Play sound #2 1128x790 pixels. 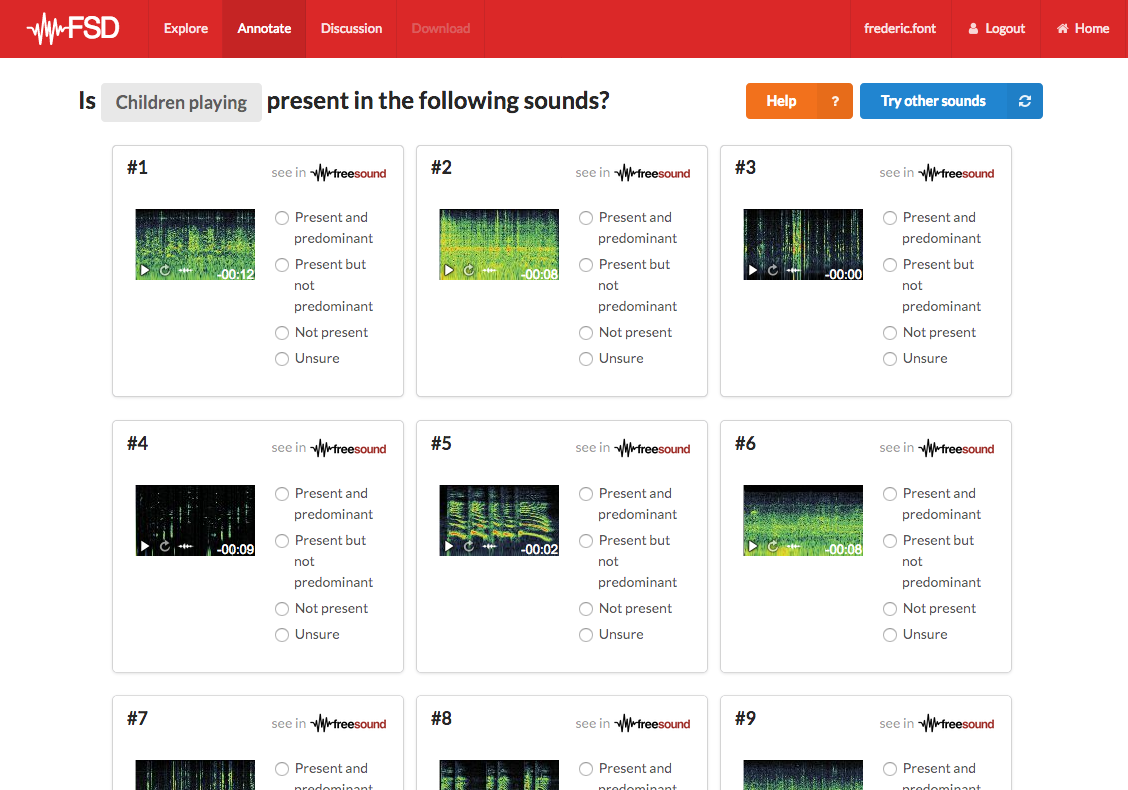point(449,271)
